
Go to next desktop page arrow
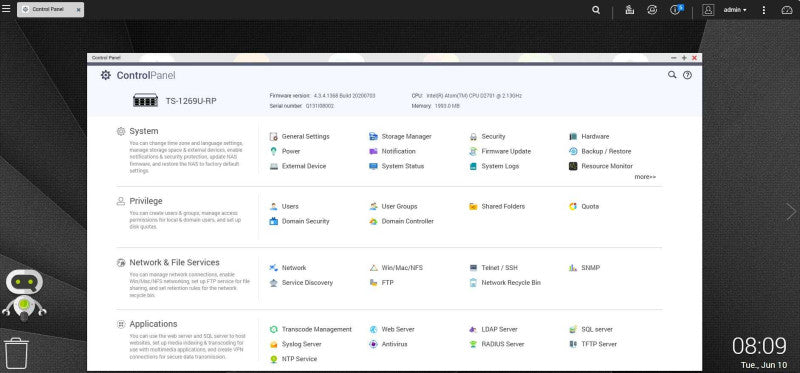click(x=791, y=211)
